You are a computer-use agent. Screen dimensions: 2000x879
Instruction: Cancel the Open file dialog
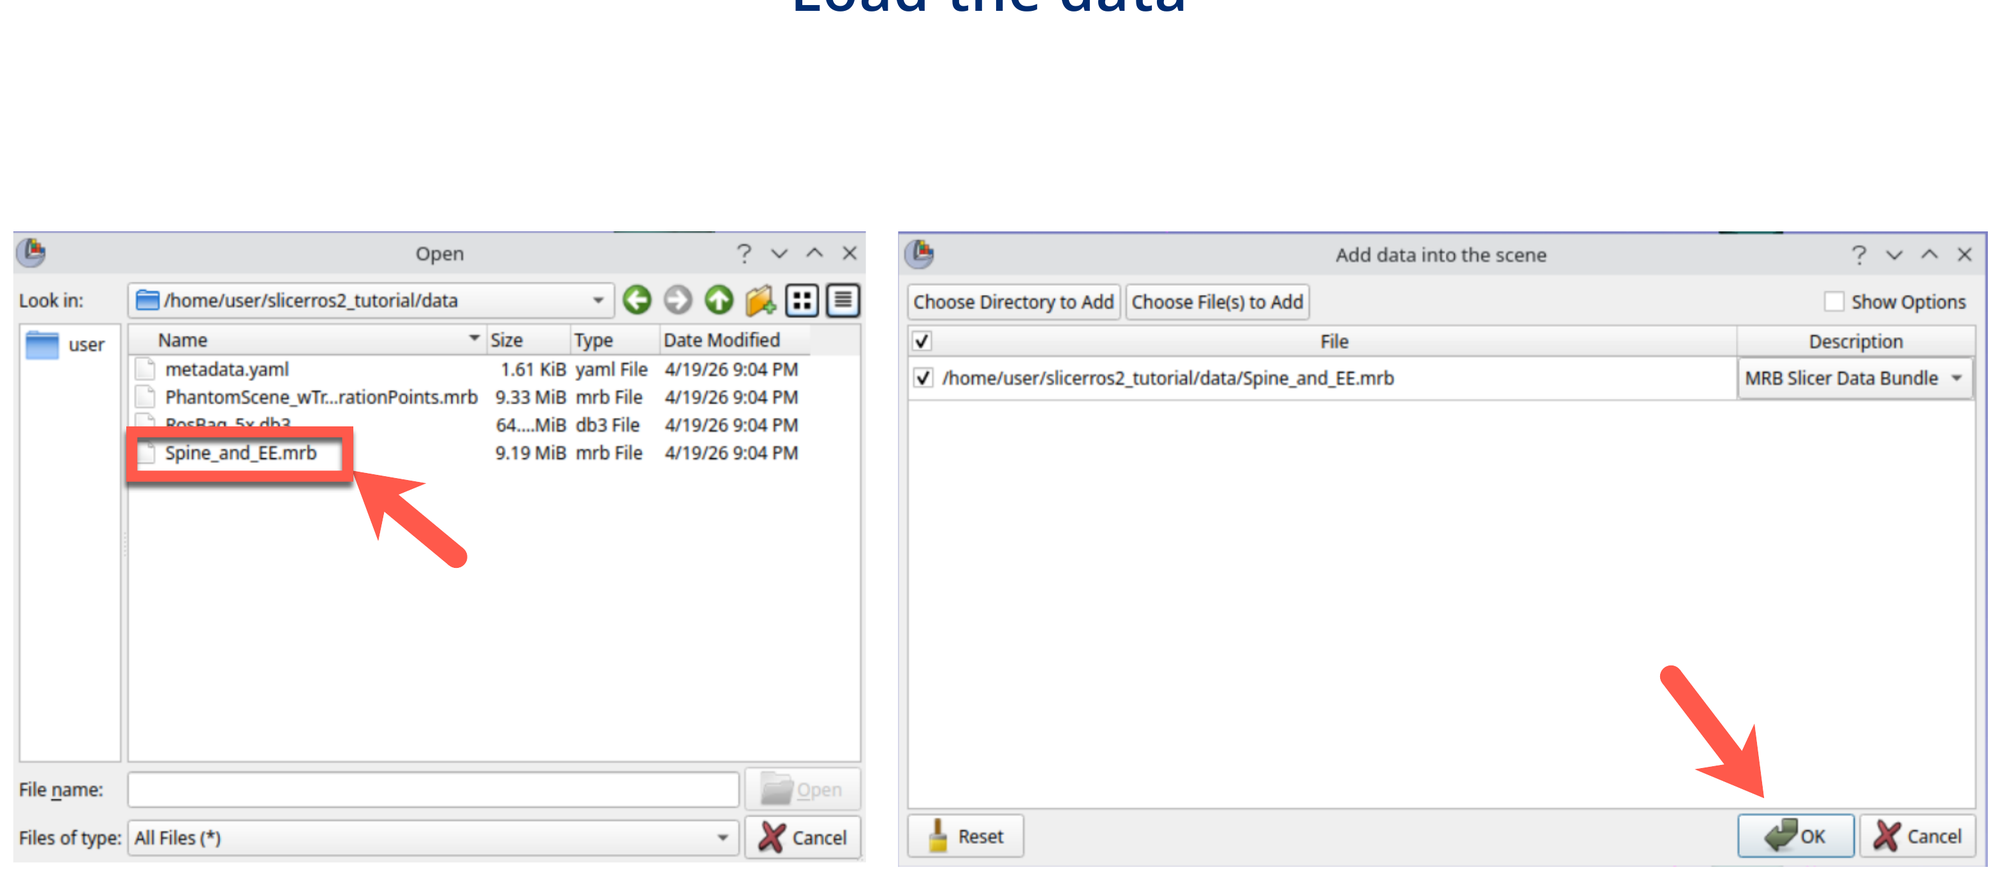point(802,838)
